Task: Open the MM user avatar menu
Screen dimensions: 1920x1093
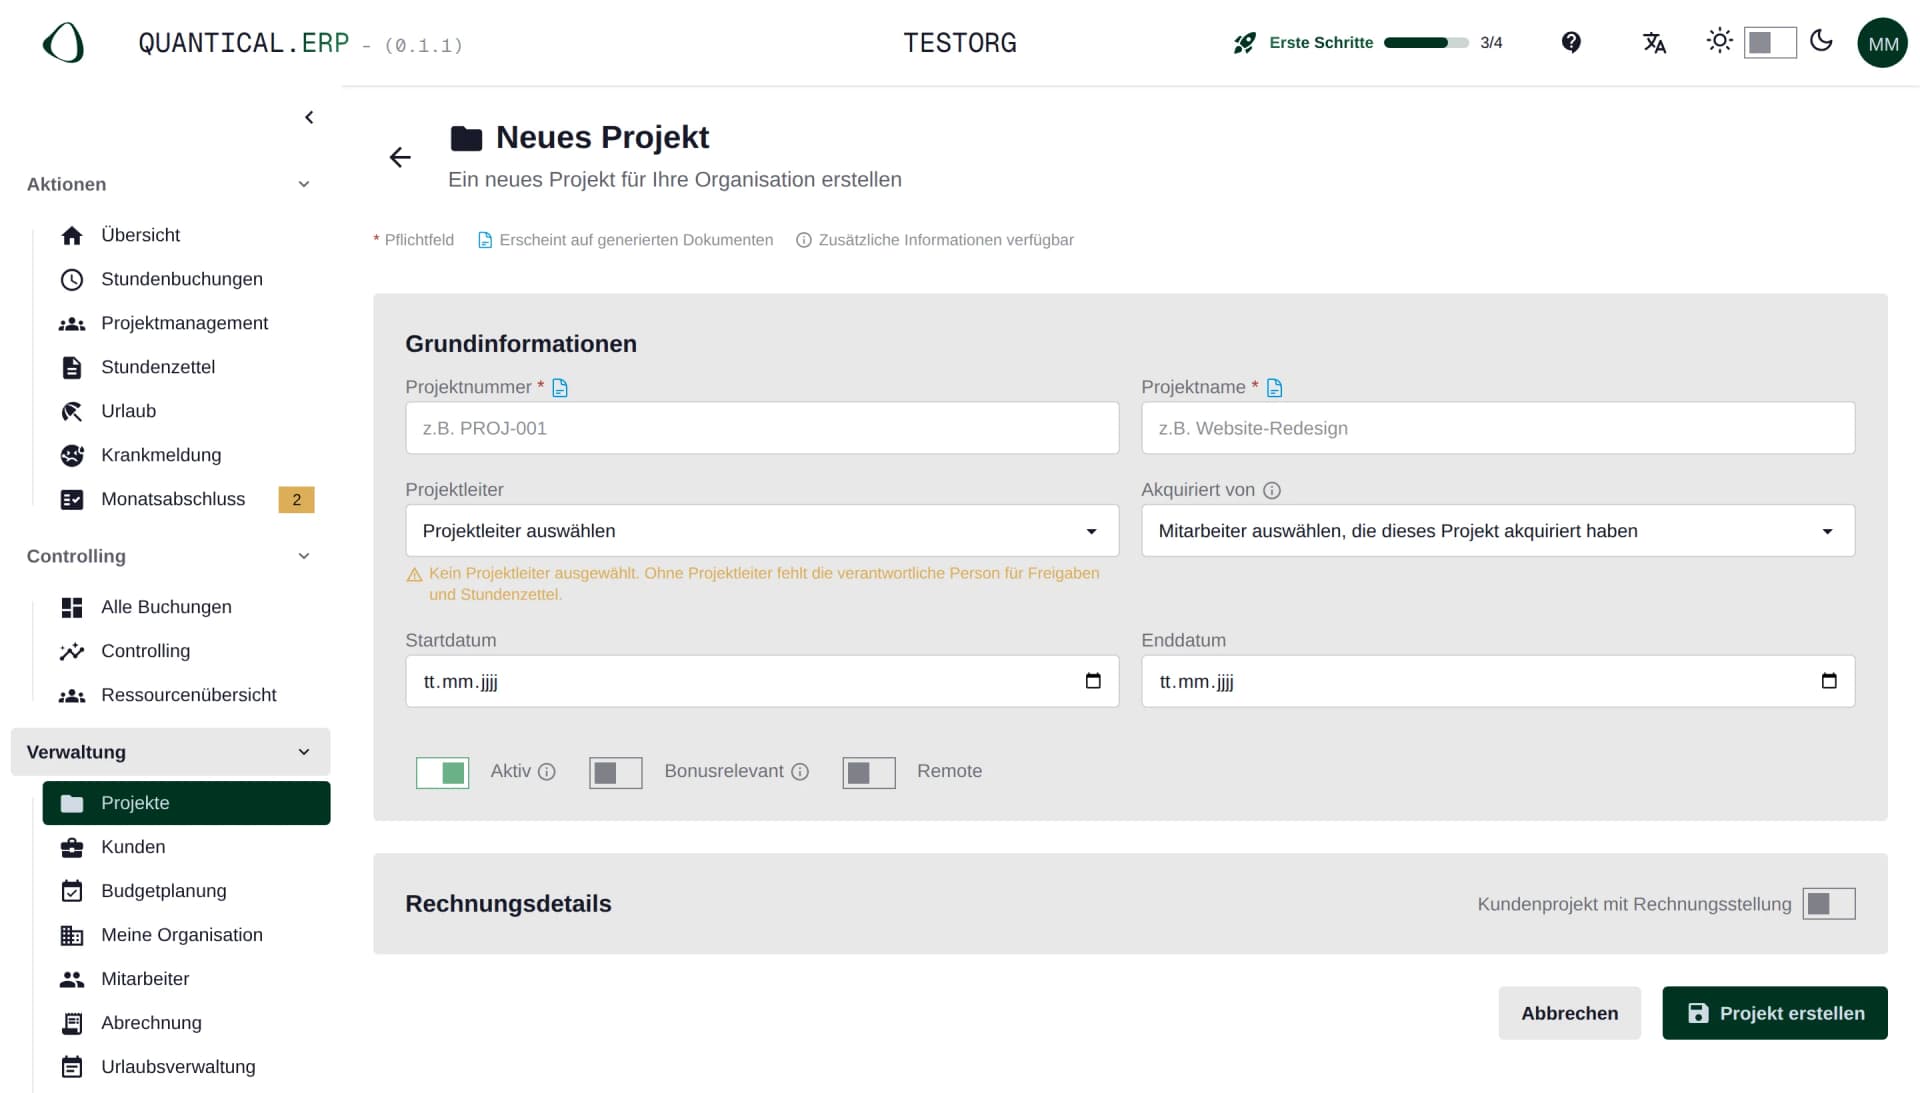Action: pos(1882,43)
